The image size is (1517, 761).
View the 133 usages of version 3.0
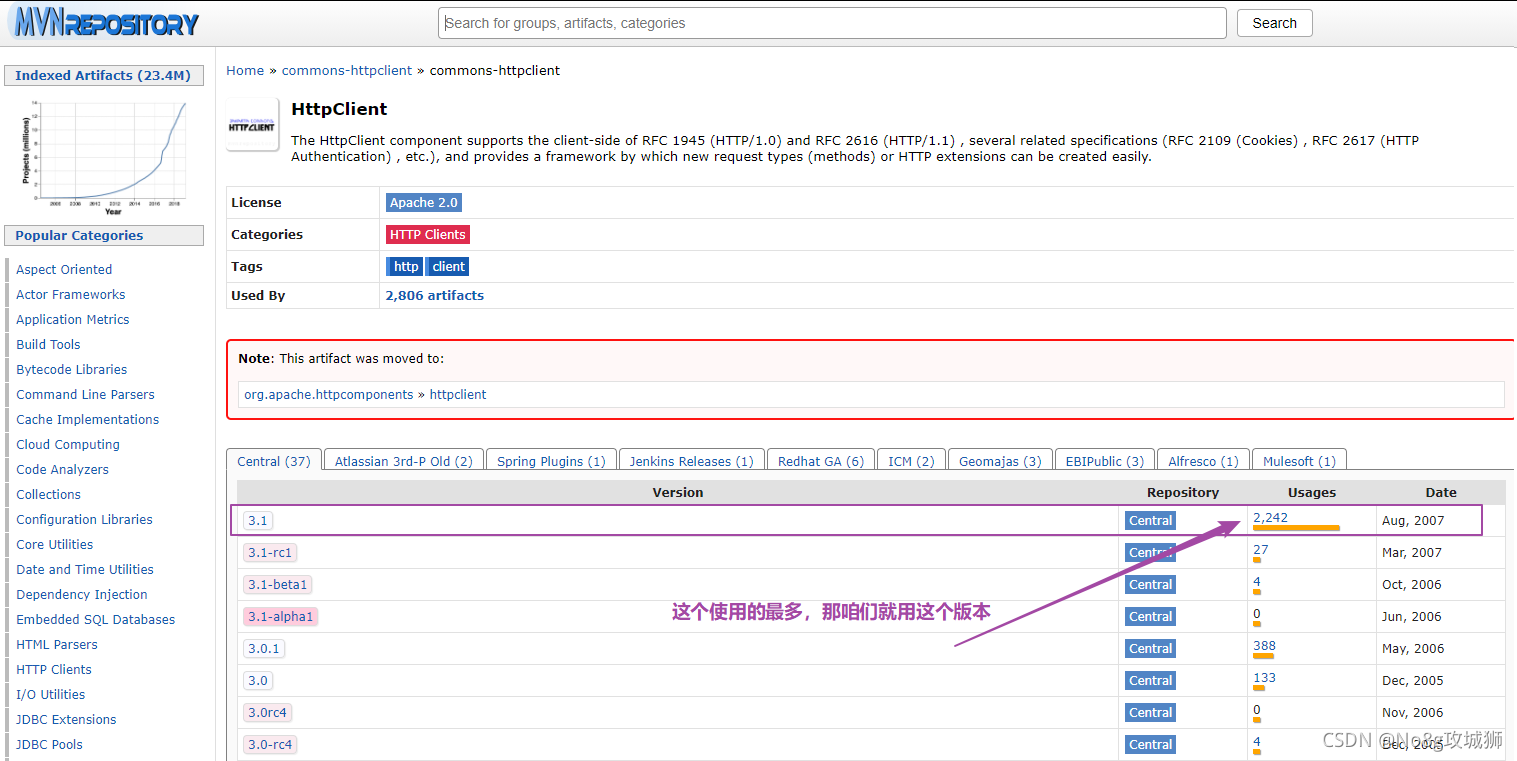(1264, 677)
